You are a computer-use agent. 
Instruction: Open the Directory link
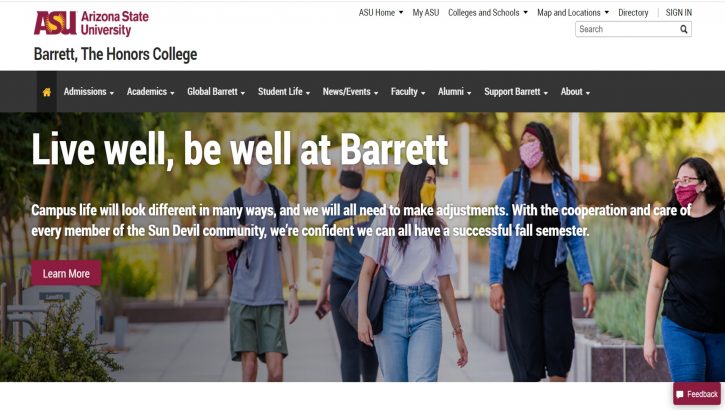[x=633, y=12]
